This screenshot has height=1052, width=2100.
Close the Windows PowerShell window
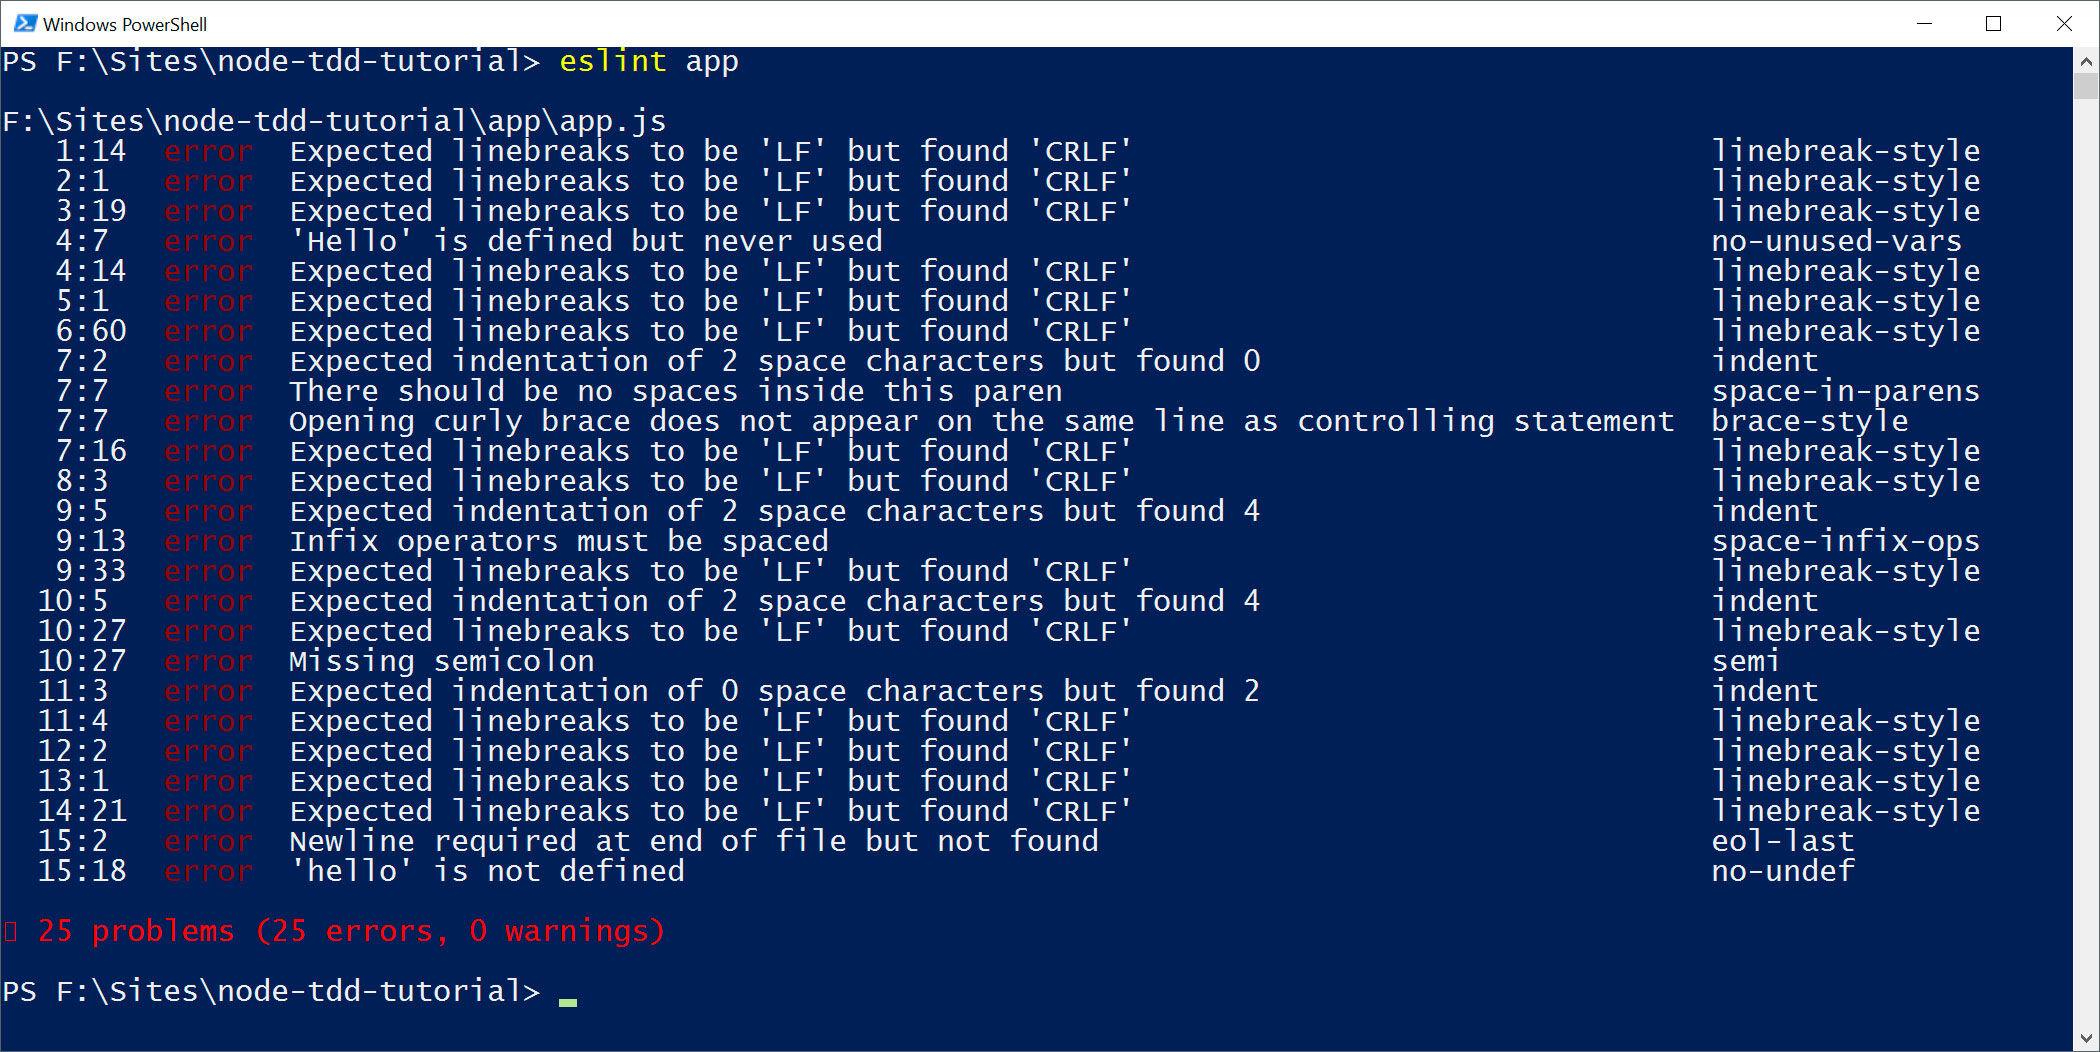(x=2064, y=23)
